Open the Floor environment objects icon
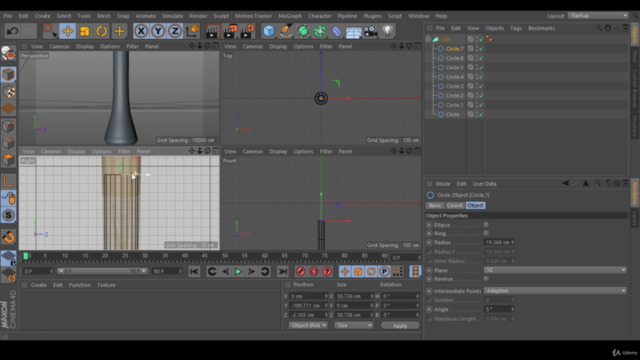Viewport: 640px width, 360px height. click(x=353, y=31)
